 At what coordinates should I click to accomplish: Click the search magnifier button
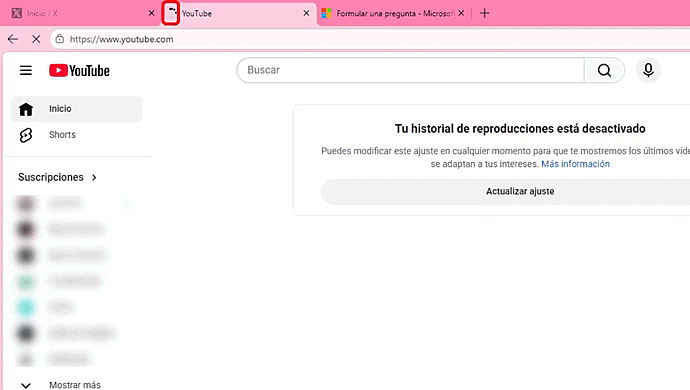point(604,70)
